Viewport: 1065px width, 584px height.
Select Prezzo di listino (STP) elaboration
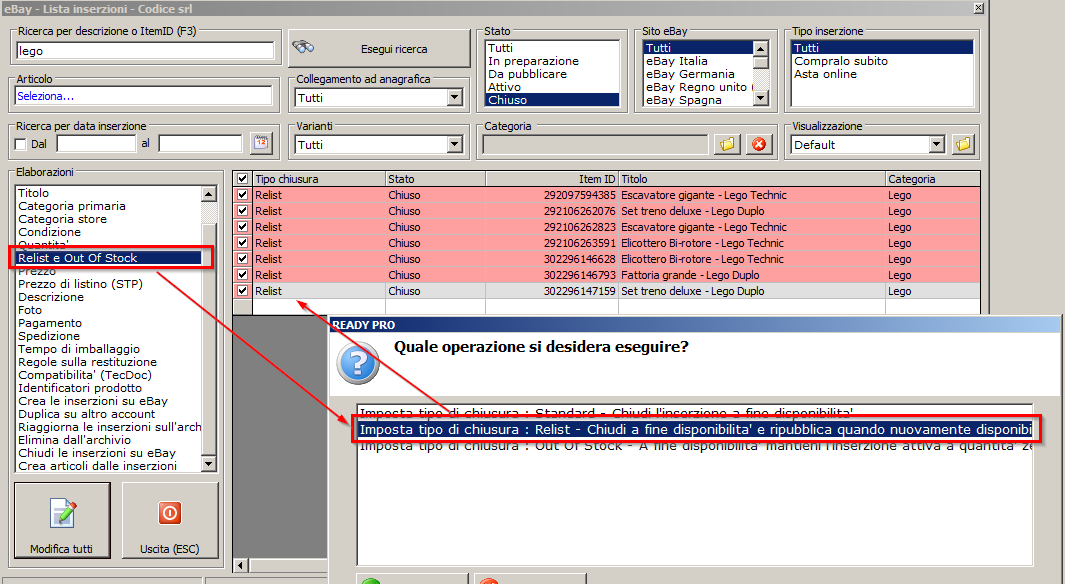109,284
